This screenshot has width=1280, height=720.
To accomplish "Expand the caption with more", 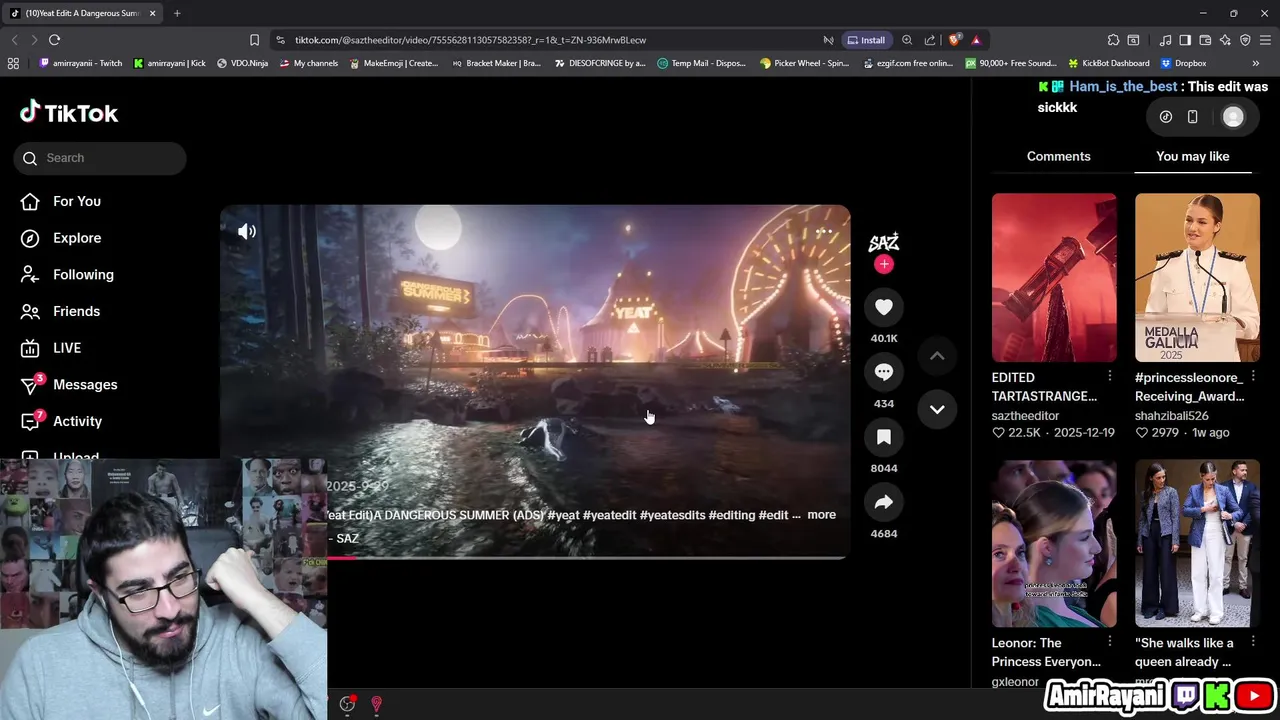I will (821, 515).
